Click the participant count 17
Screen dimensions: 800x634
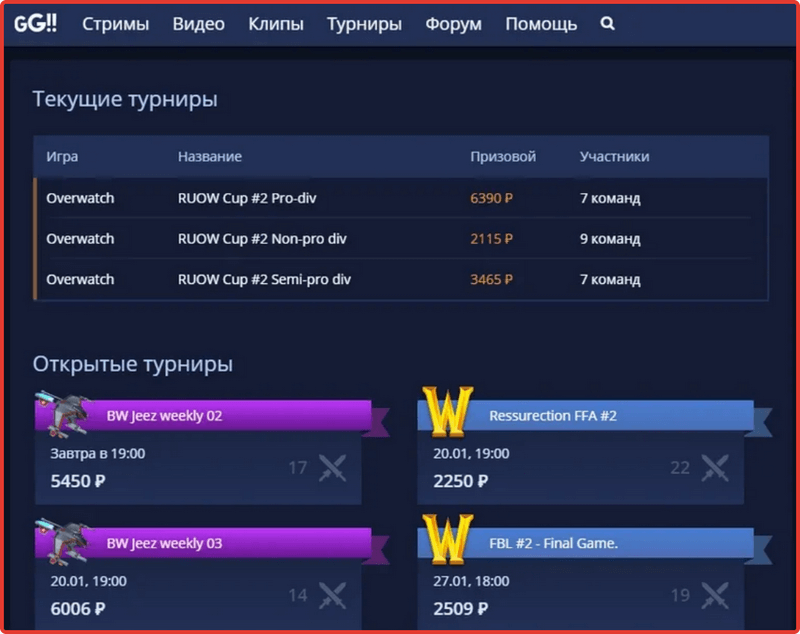pyautogui.click(x=297, y=468)
